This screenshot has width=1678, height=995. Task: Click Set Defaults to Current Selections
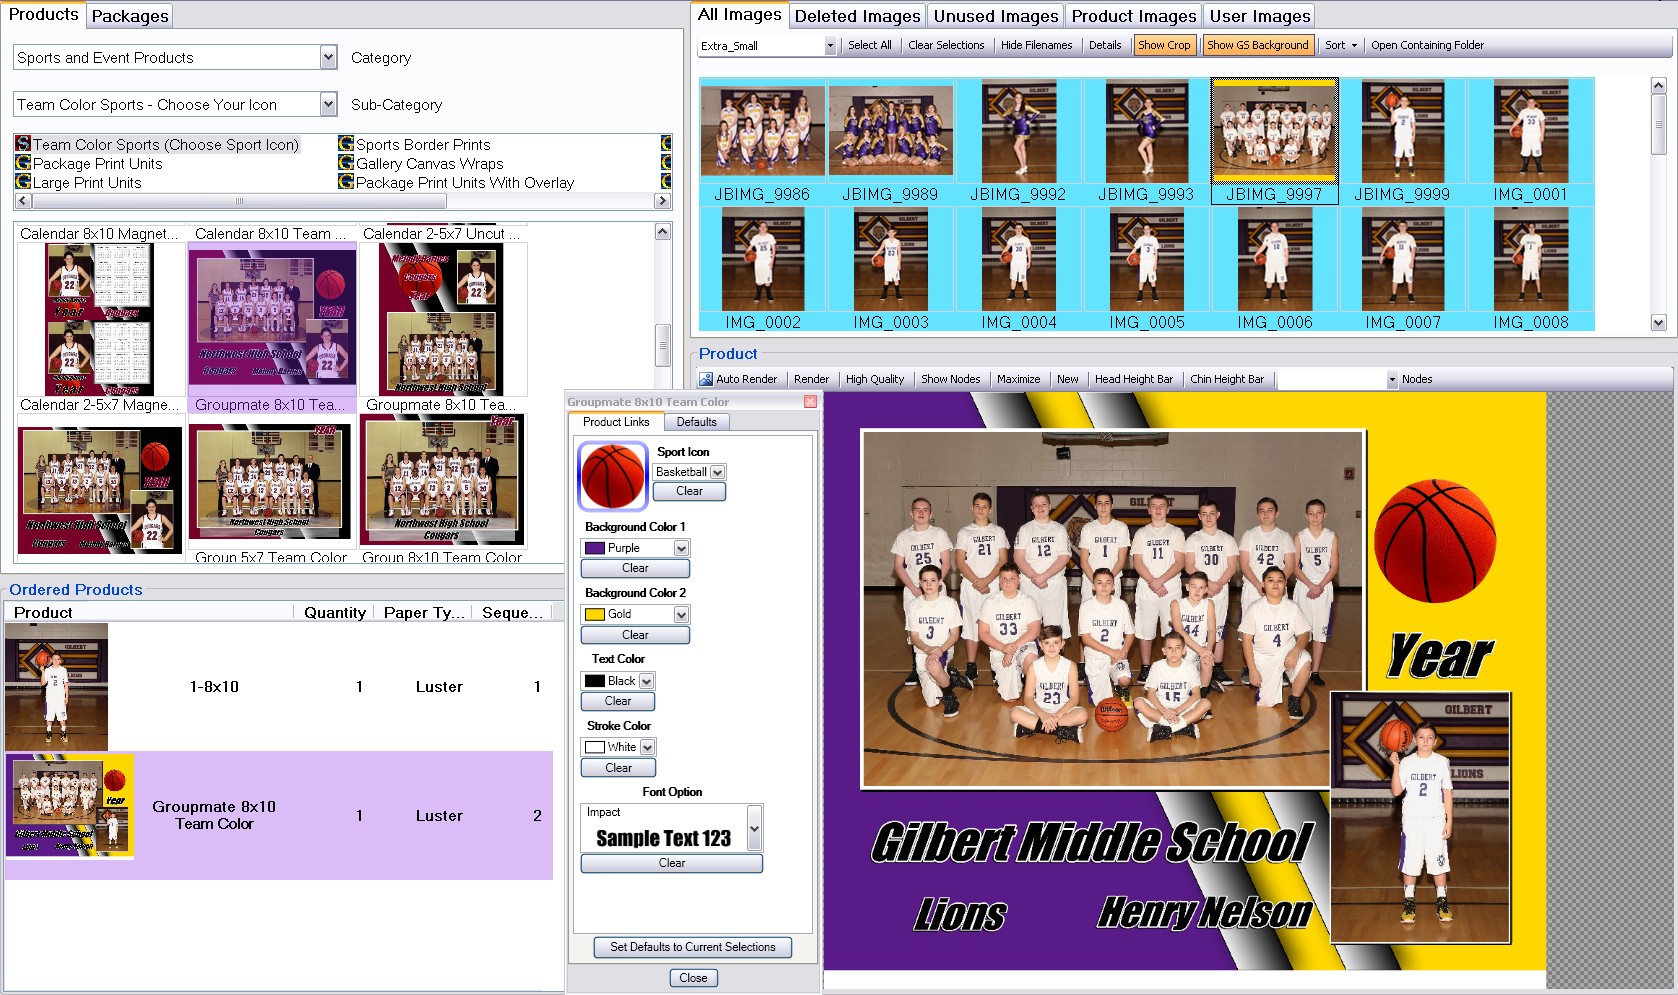[x=692, y=947]
